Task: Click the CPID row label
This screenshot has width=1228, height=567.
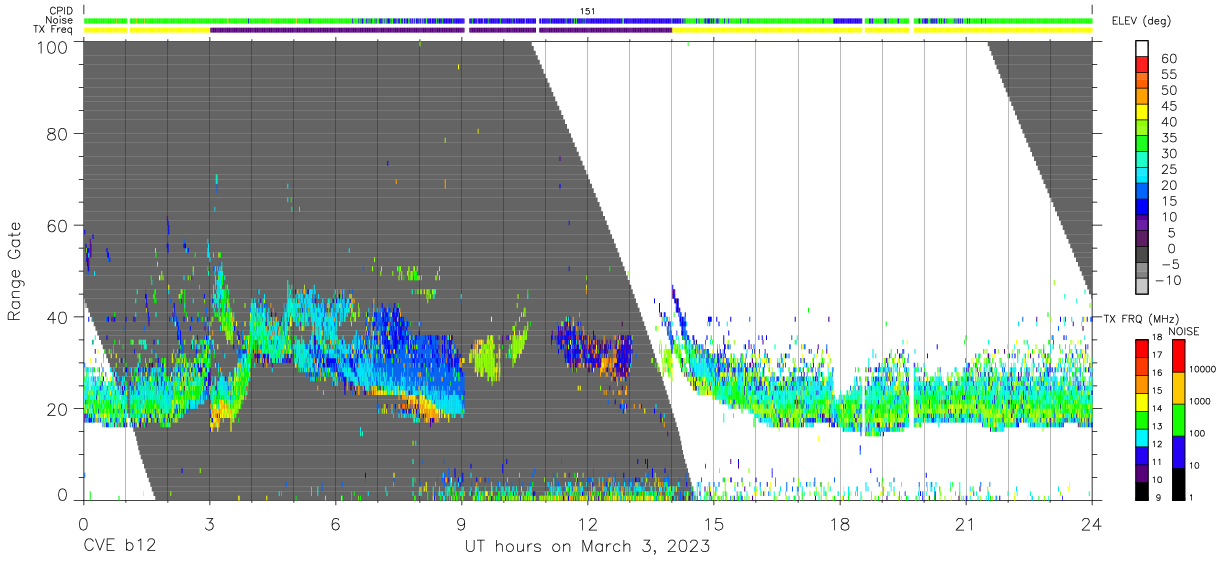Action: (59, 11)
